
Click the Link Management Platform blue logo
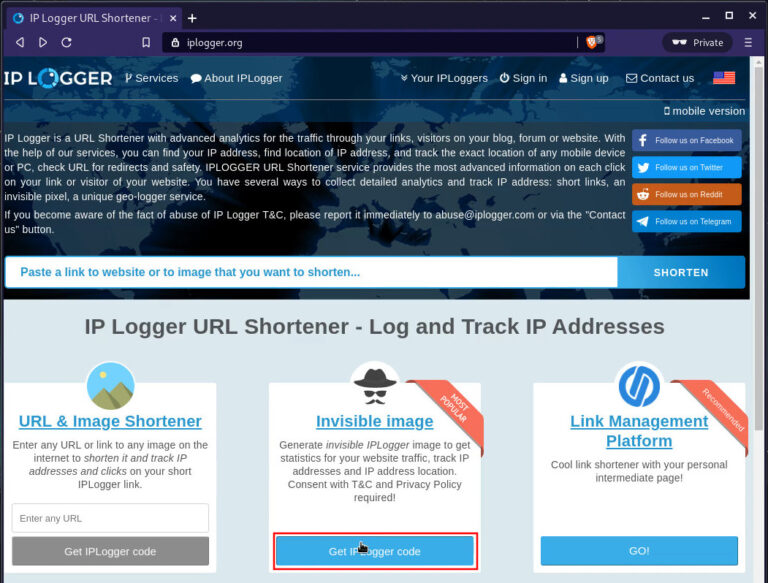point(639,385)
